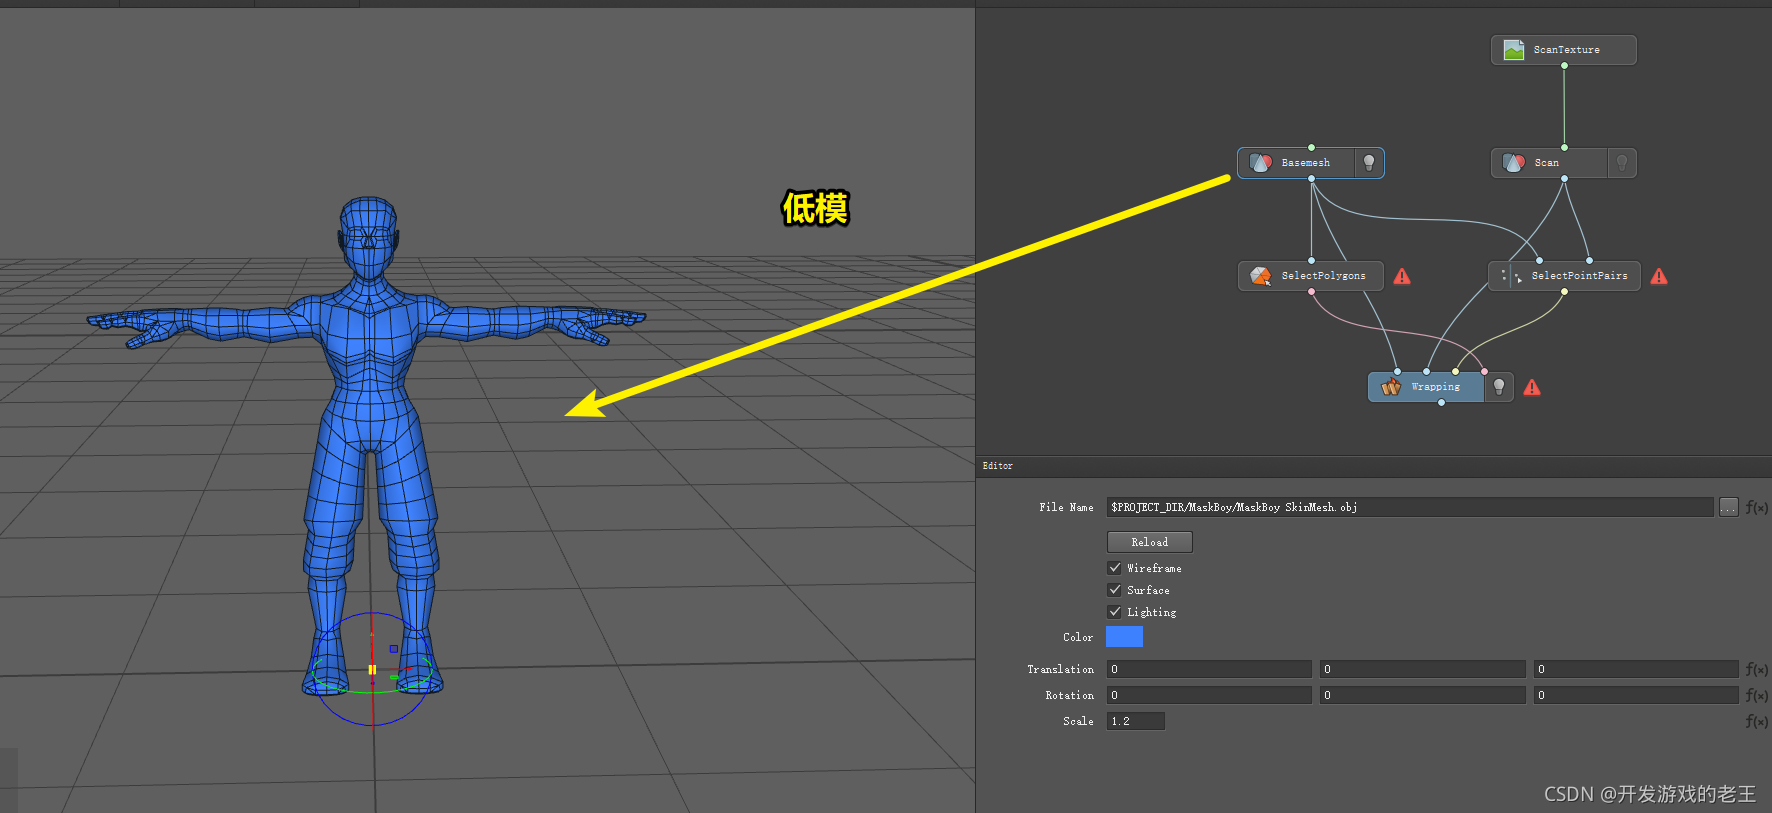This screenshot has width=1772, height=813.
Task: Click Translation X value field
Action: coord(1209,669)
